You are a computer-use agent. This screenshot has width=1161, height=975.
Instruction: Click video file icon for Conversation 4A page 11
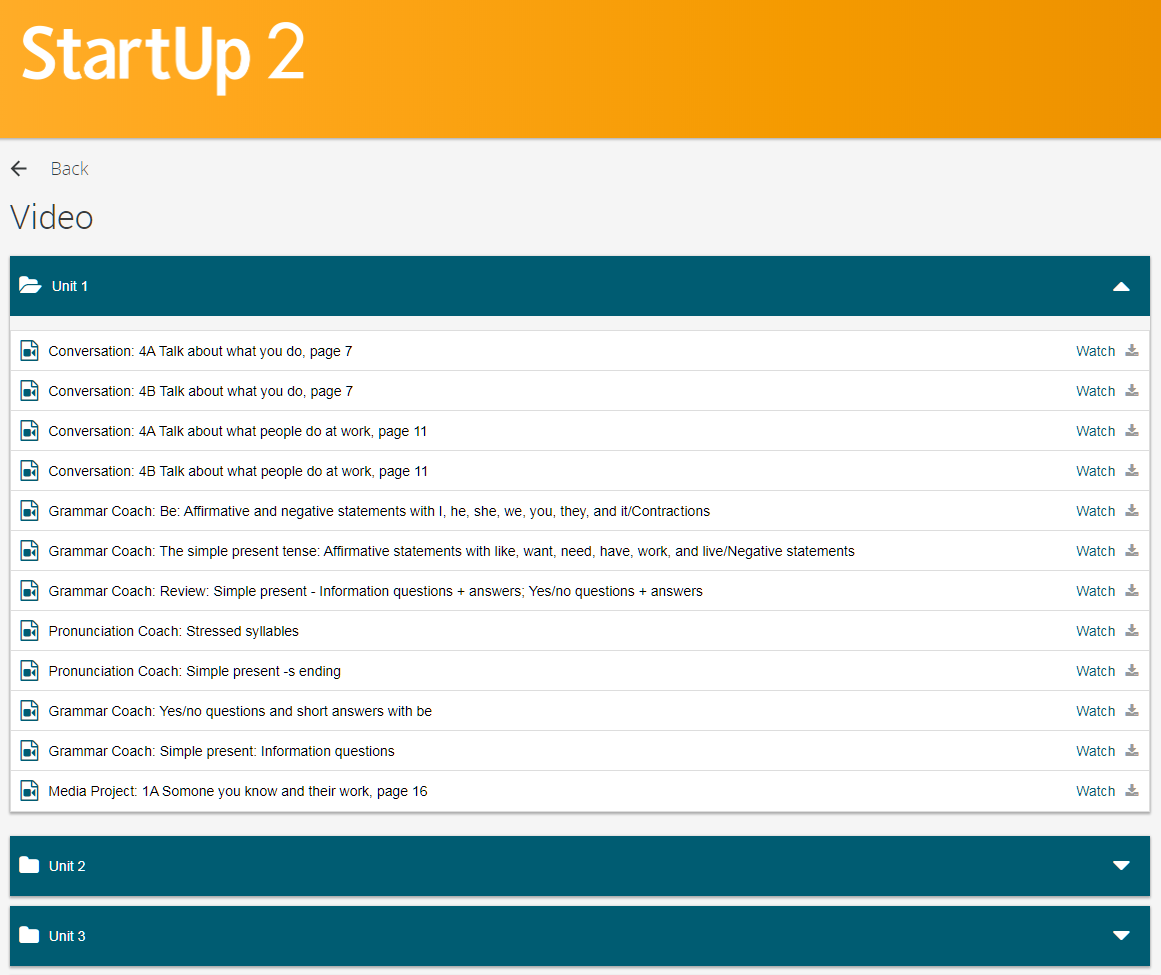point(30,430)
